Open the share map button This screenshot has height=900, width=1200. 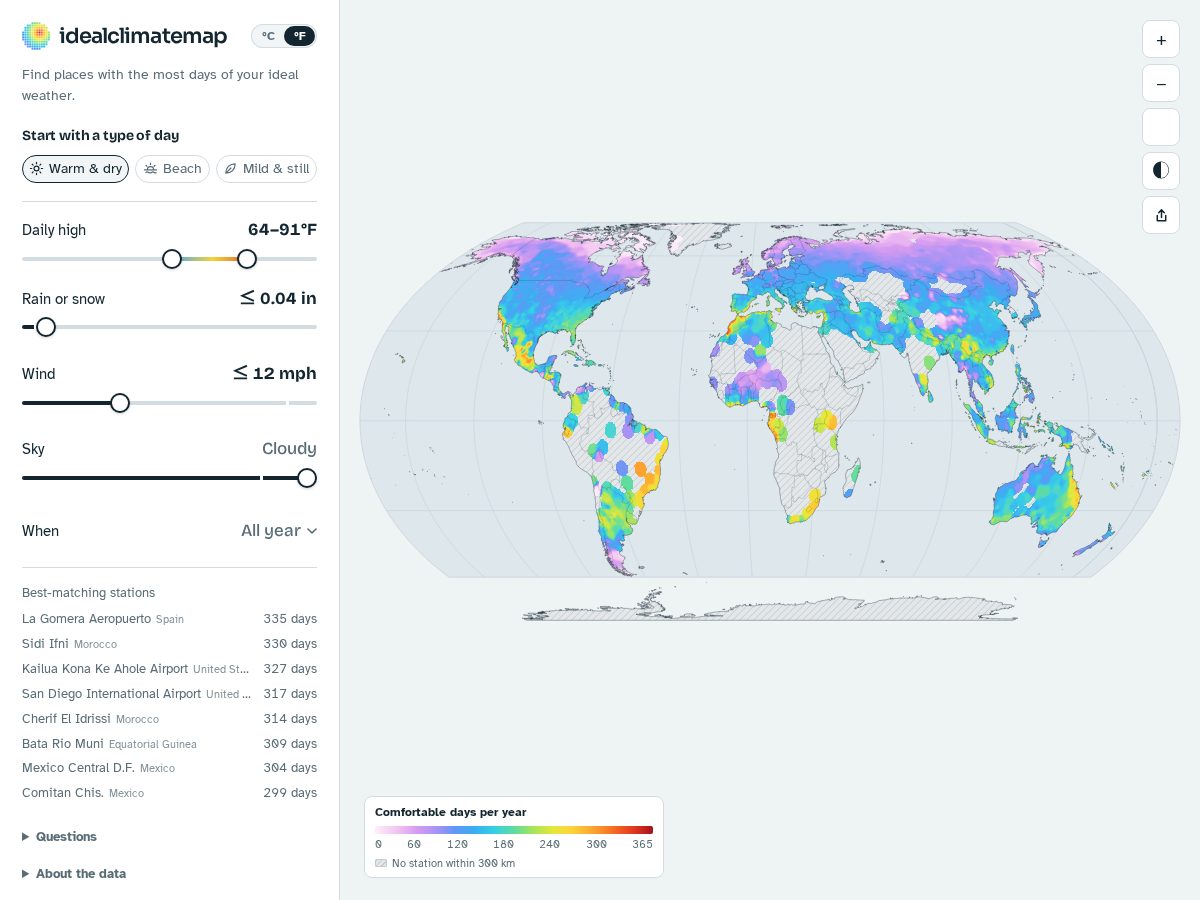coord(1161,215)
